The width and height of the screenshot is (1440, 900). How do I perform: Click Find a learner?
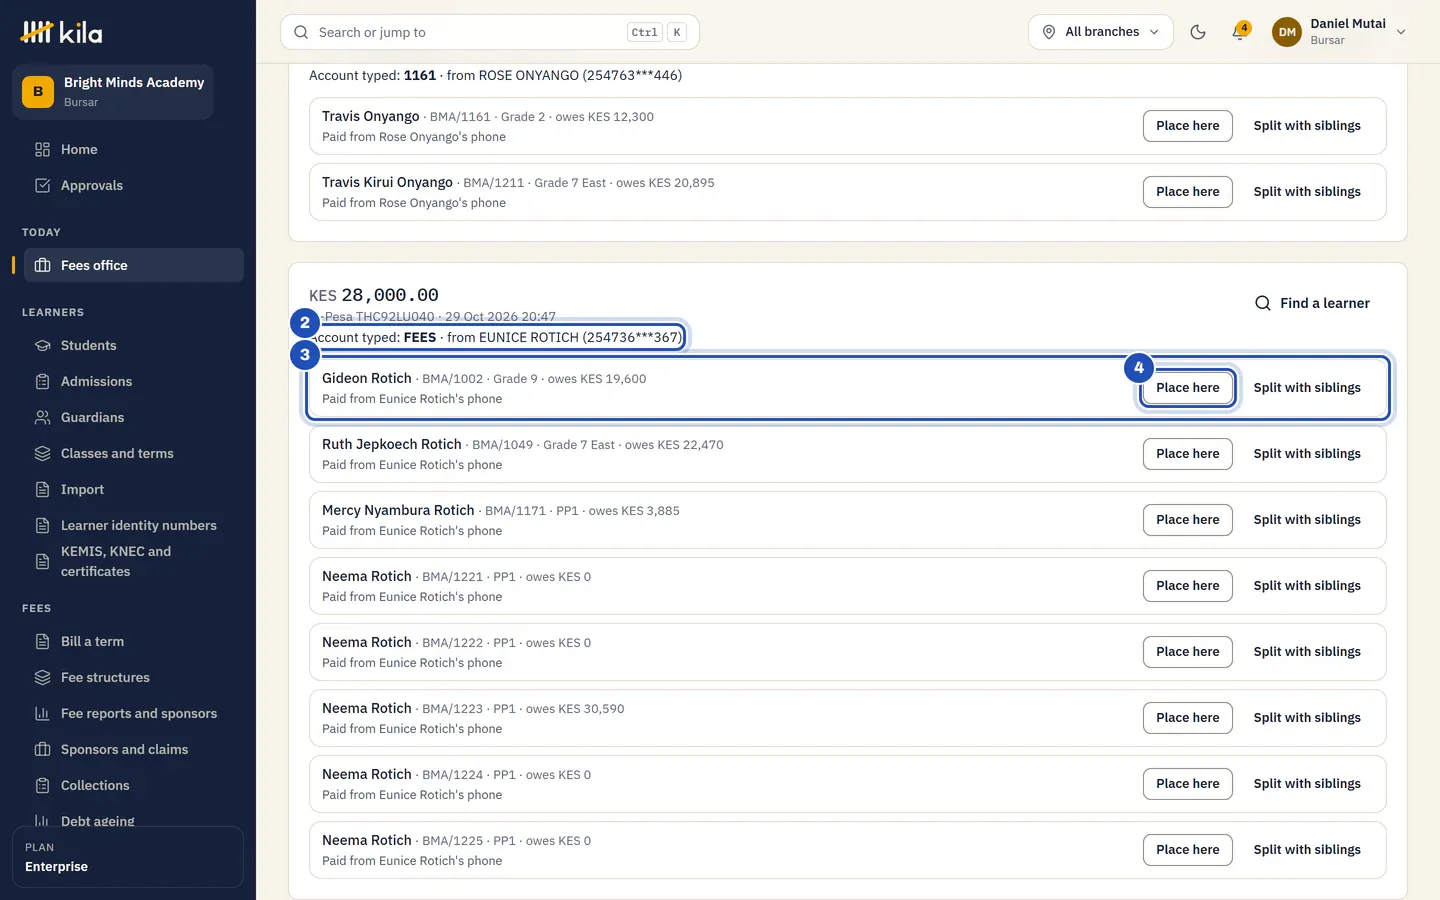[x=1313, y=303]
